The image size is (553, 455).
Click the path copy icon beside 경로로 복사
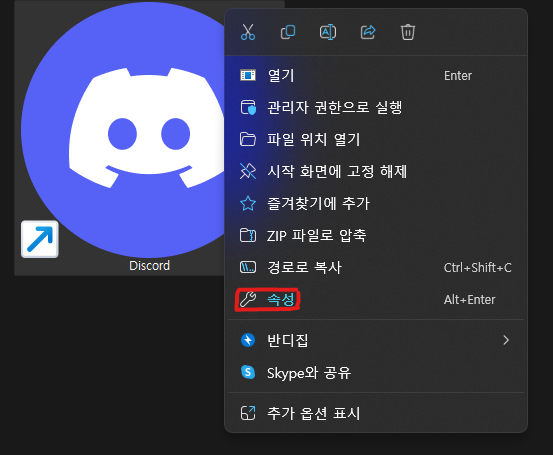pyautogui.click(x=248, y=267)
